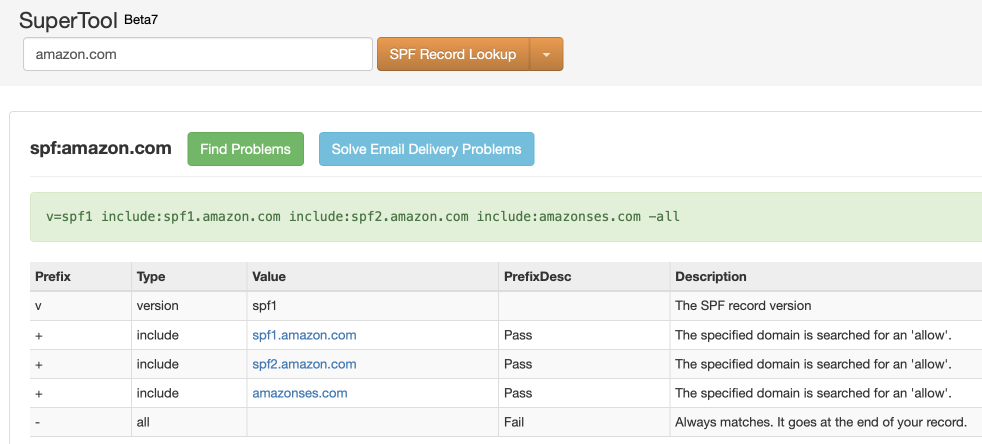Open the spf2.amazon.com link

(304, 364)
